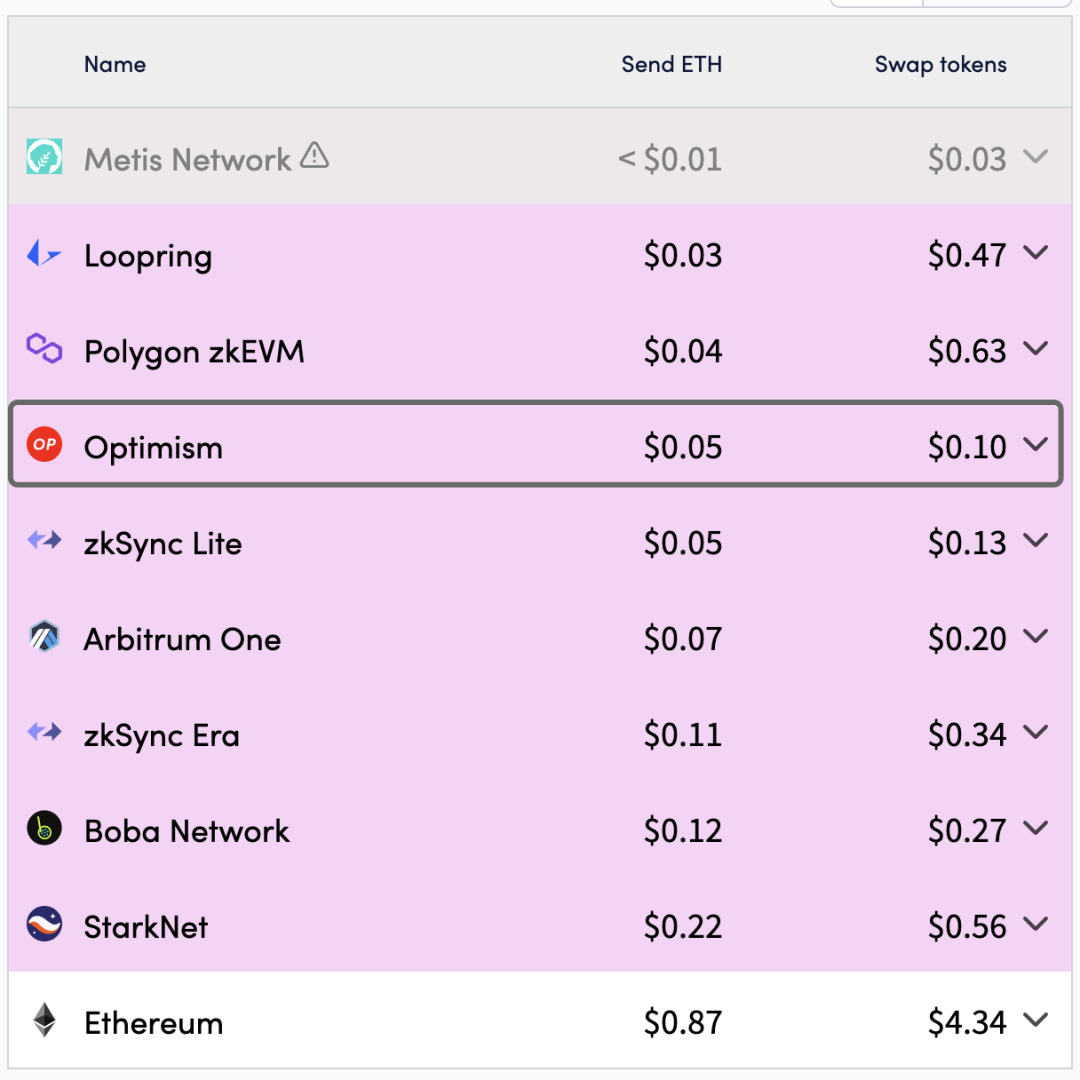Select the Loopring network icon
The image size is (1080, 1080).
43,253
